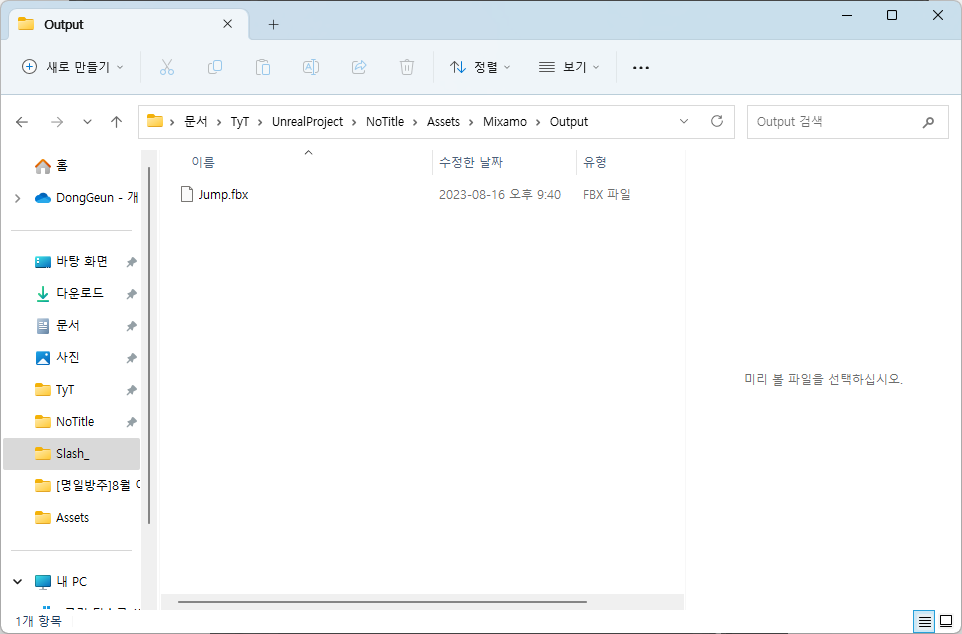The width and height of the screenshot is (962, 634).
Task: Open recent locations dropdown arrow
Action: coord(87,122)
